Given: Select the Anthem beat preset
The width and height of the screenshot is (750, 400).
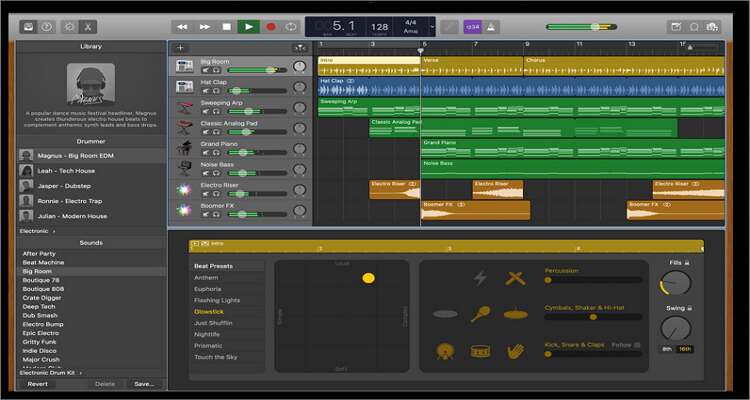Looking at the screenshot, I should tap(206, 278).
